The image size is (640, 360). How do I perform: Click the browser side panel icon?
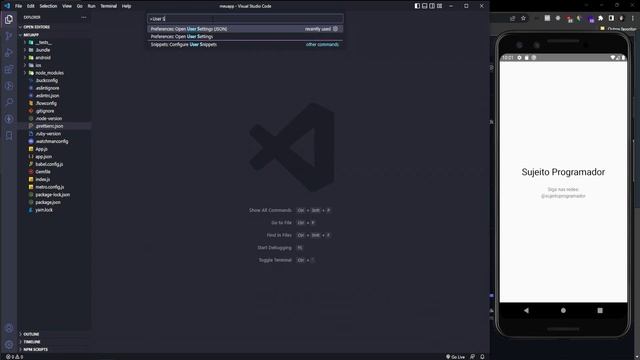[611, 18]
